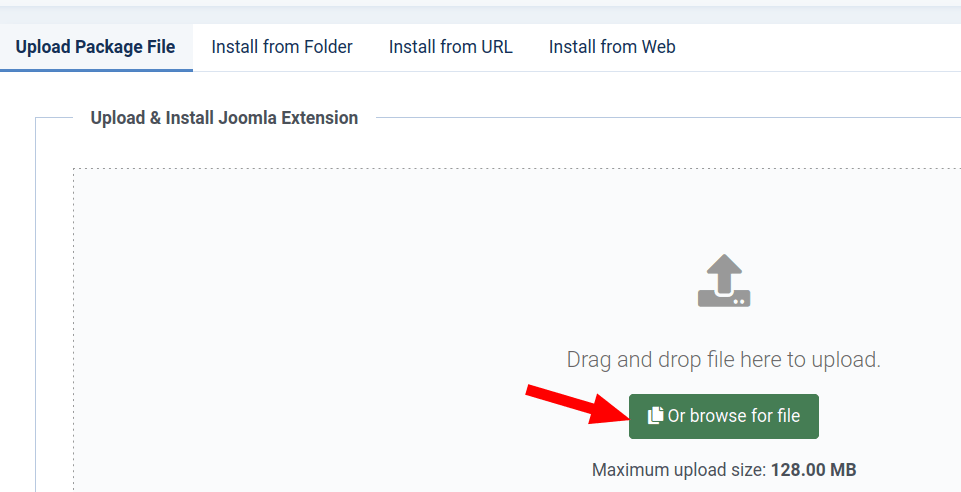961x492 pixels.
Task: Click the tray base of the upload icon
Action: pos(724,298)
